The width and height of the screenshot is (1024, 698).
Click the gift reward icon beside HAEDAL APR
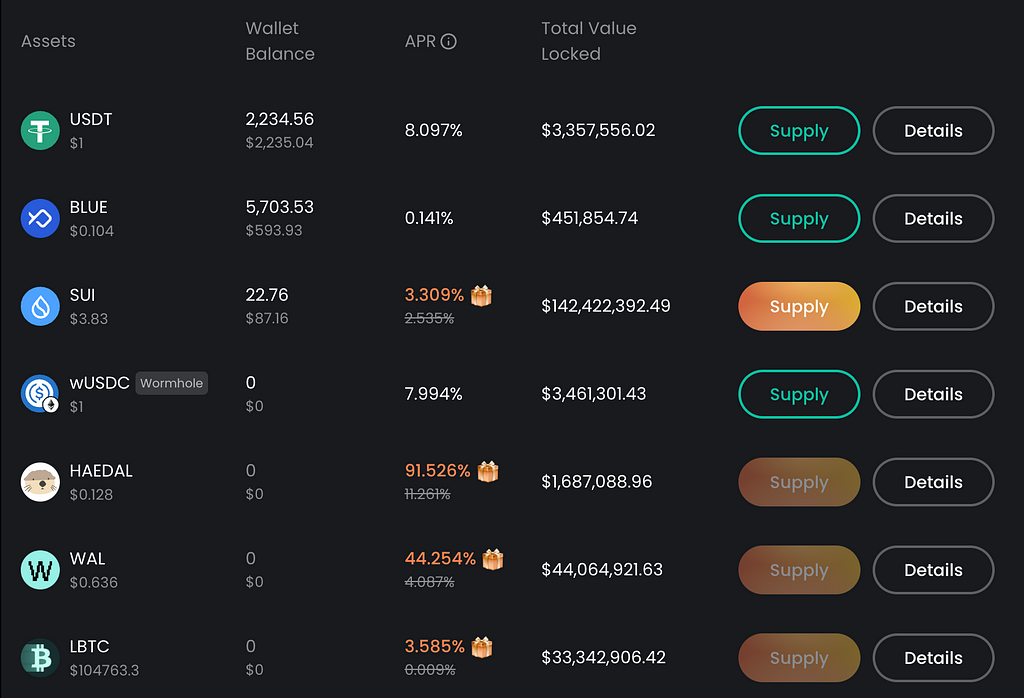coord(488,471)
